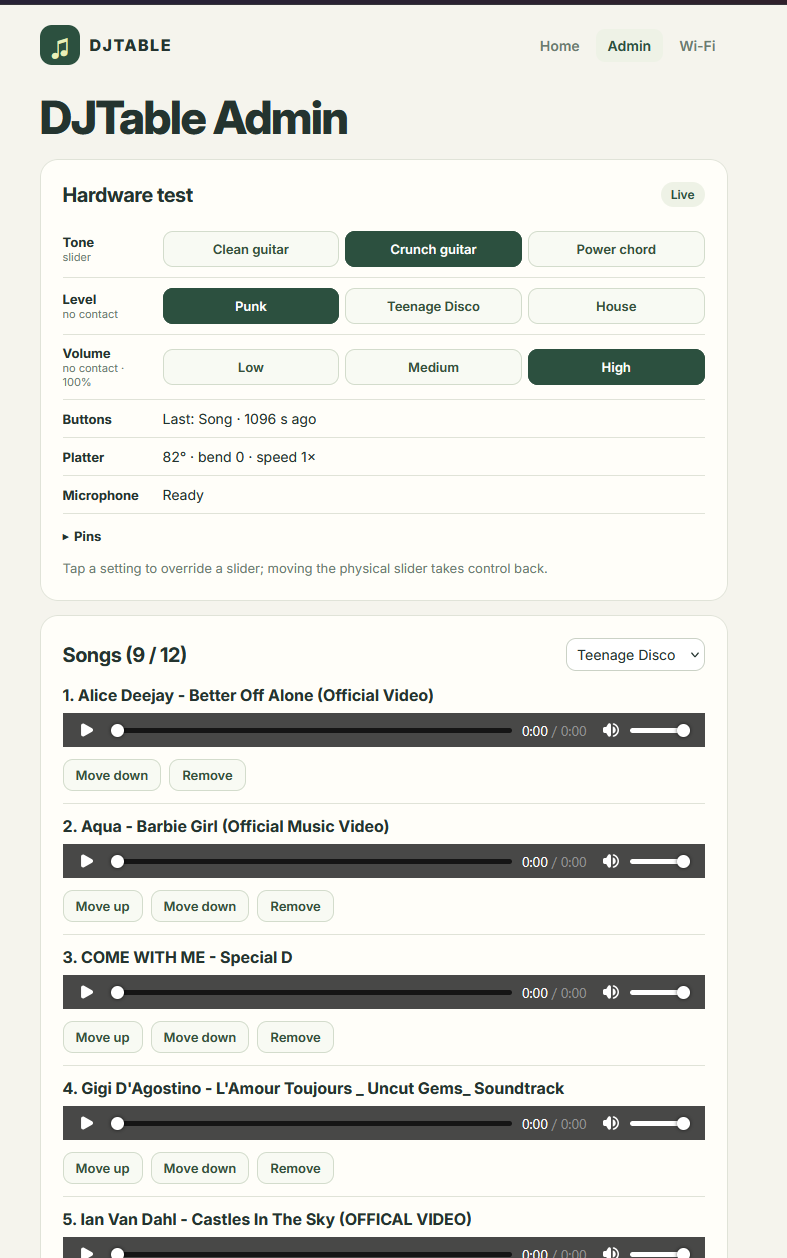Image resolution: width=787 pixels, height=1258 pixels.
Task: Click the 'Hardware test' heading
Action: 128,195
